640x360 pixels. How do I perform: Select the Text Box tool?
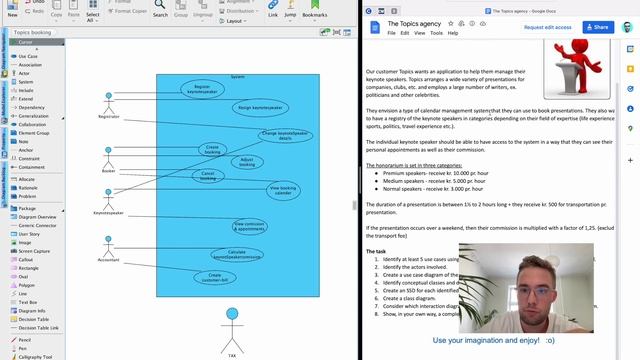(x=27, y=302)
